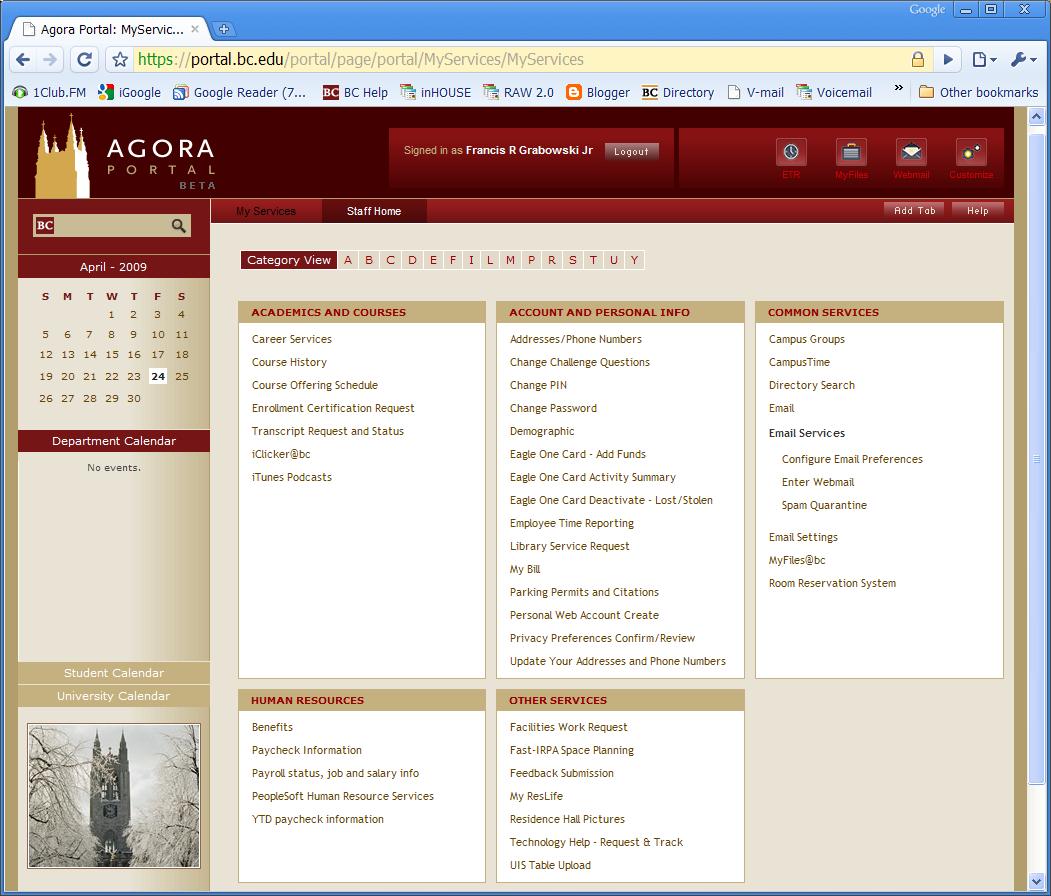The height and width of the screenshot is (896, 1051).
Task: Click the search magnifier in BC search box
Action: click(x=178, y=226)
